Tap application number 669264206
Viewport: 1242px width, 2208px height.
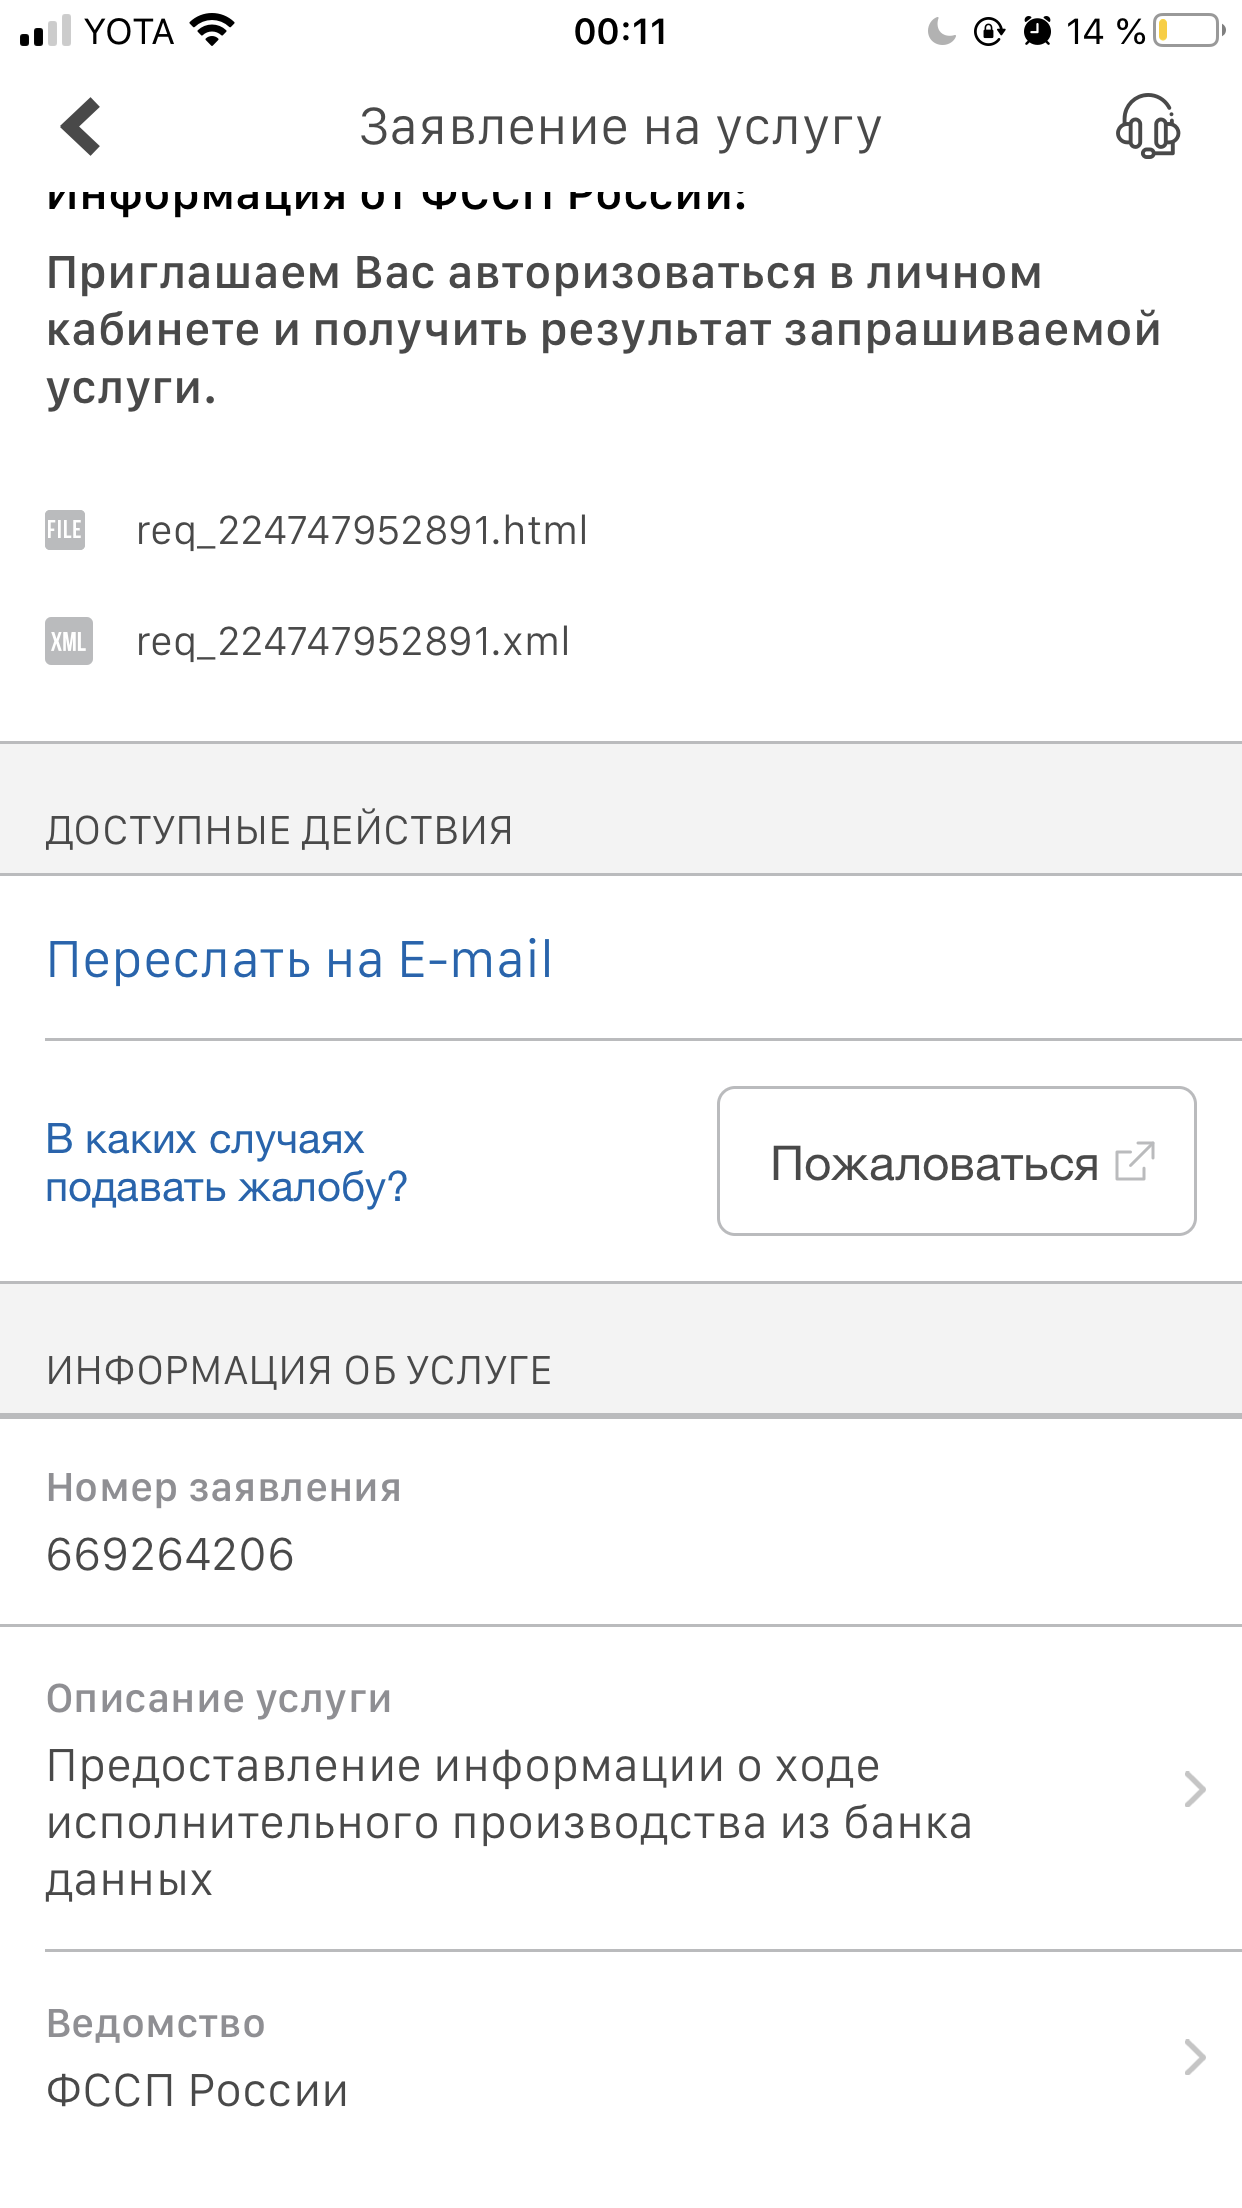pyautogui.click(x=170, y=1555)
